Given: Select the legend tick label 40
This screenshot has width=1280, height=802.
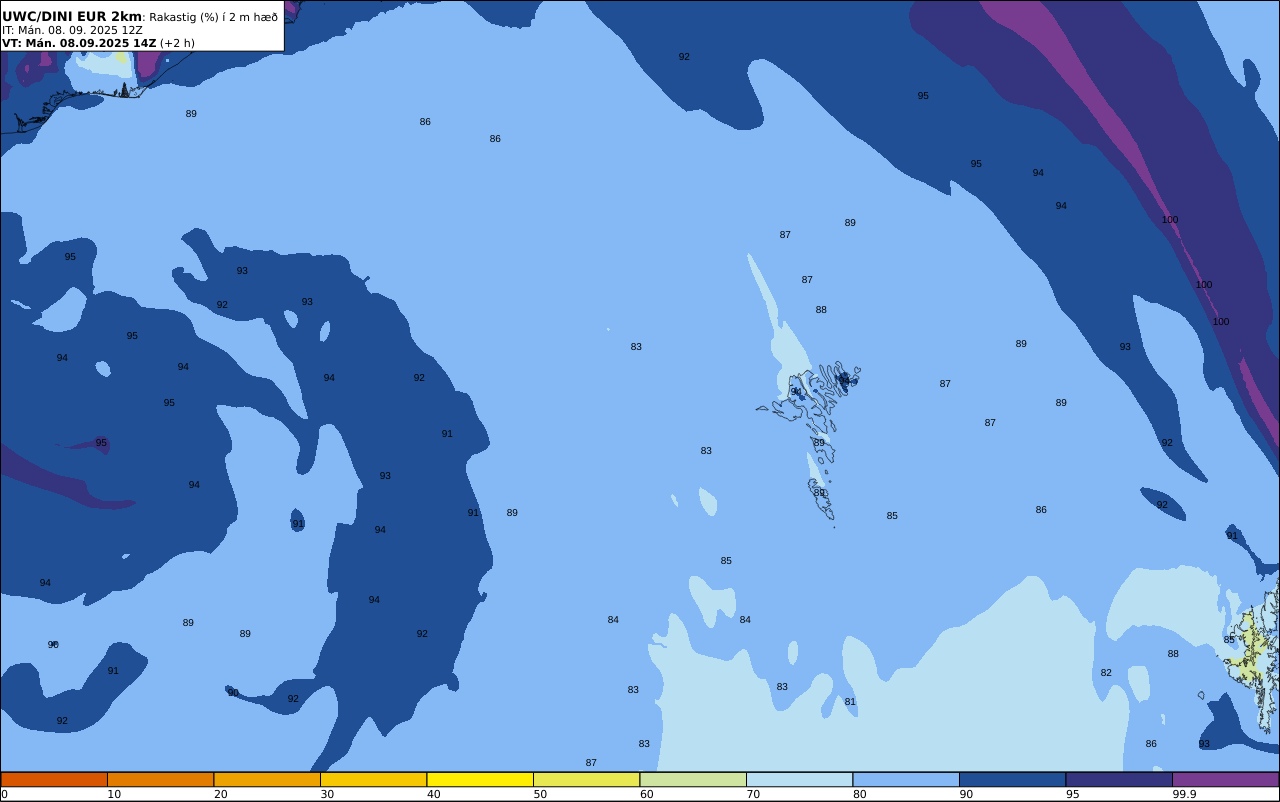Looking at the screenshot, I should [434, 794].
